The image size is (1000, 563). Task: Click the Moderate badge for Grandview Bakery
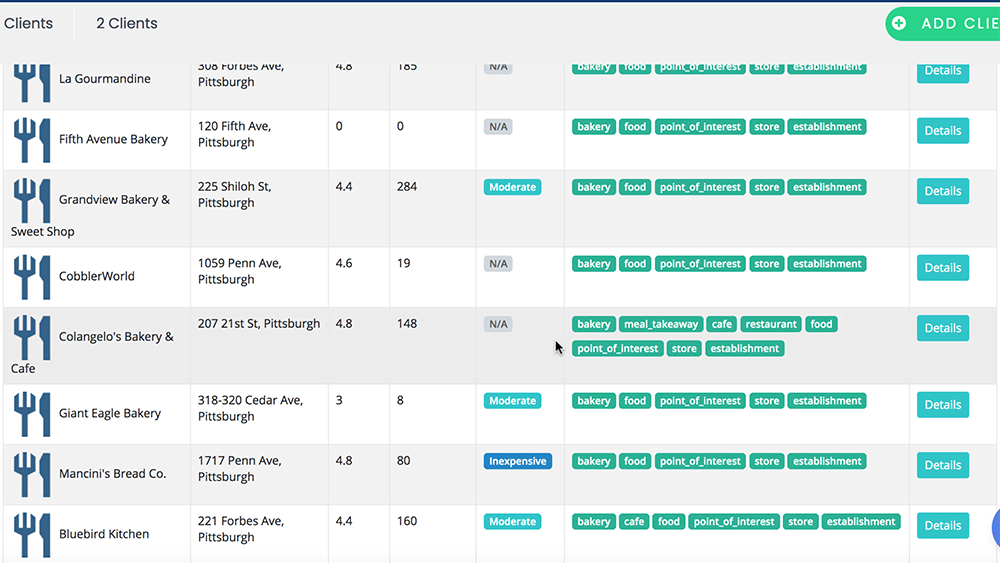(512, 187)
